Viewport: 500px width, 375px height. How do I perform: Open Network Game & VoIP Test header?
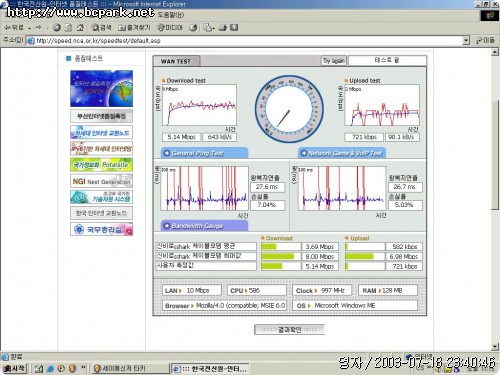tap(342, 153)
